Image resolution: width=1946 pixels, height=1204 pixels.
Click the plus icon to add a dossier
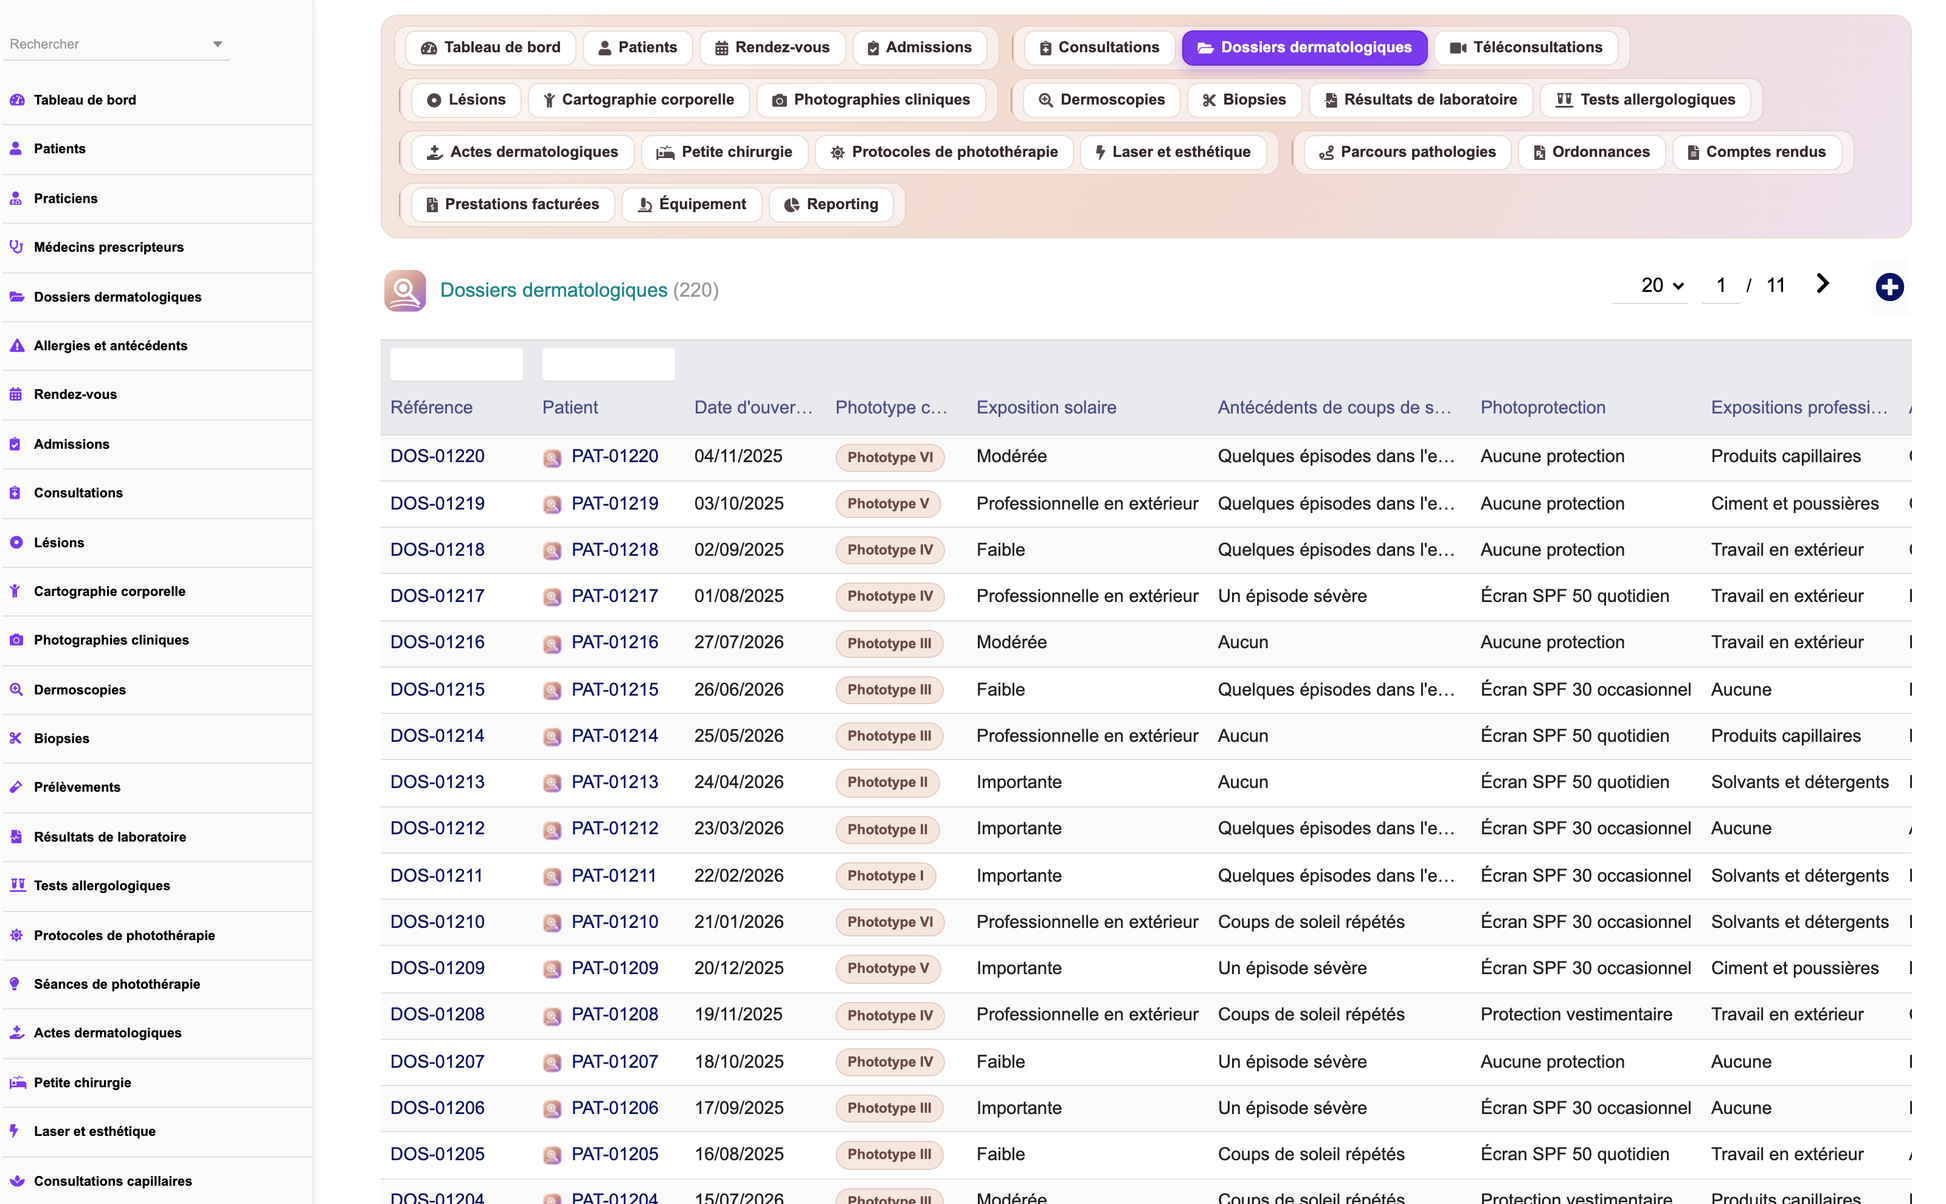pyautogui.click(x=1889, y=287)
